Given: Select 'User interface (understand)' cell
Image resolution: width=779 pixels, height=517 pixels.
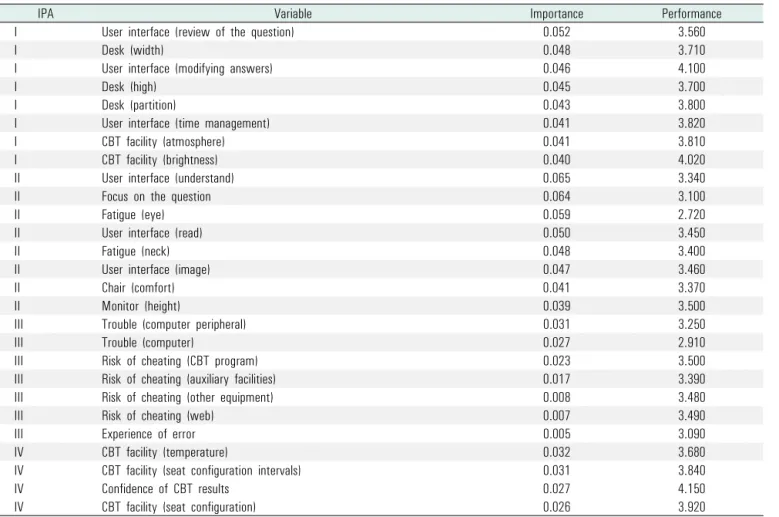Looking at the screenshot, I should click(167, 178).
